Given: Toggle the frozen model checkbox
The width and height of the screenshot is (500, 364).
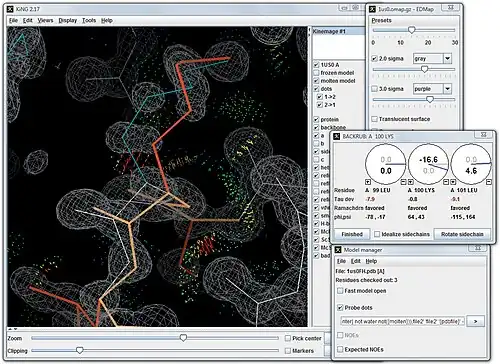Looking at the screenshot, I should (x=316, y=73).
